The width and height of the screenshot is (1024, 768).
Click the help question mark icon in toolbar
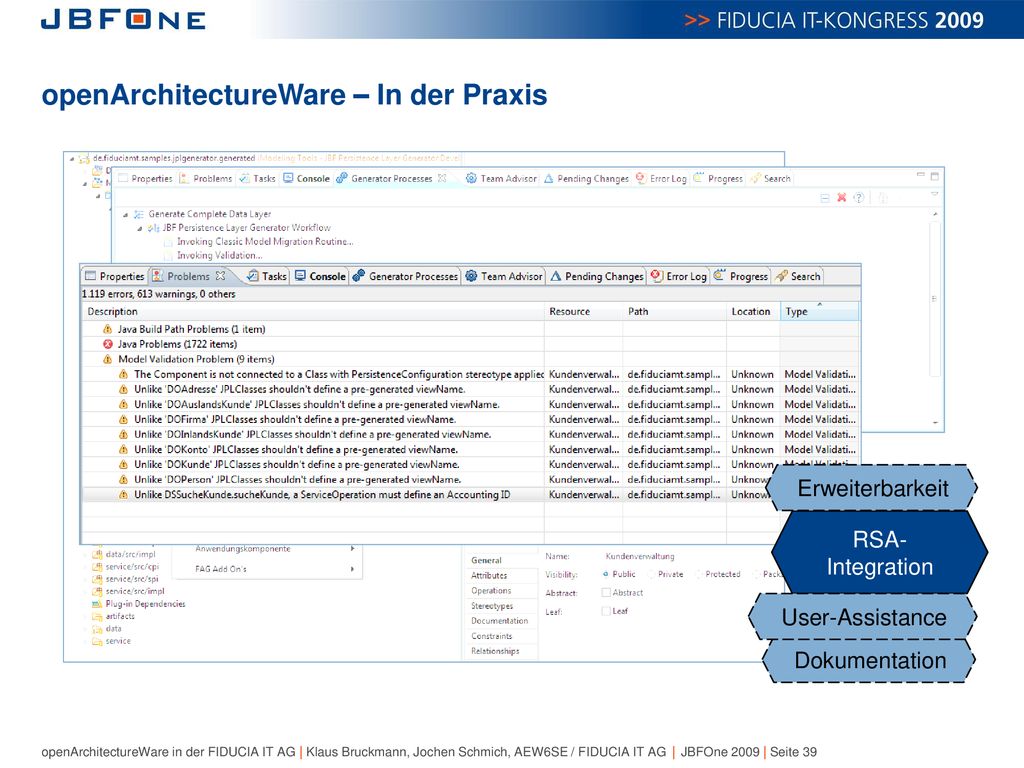859,197
